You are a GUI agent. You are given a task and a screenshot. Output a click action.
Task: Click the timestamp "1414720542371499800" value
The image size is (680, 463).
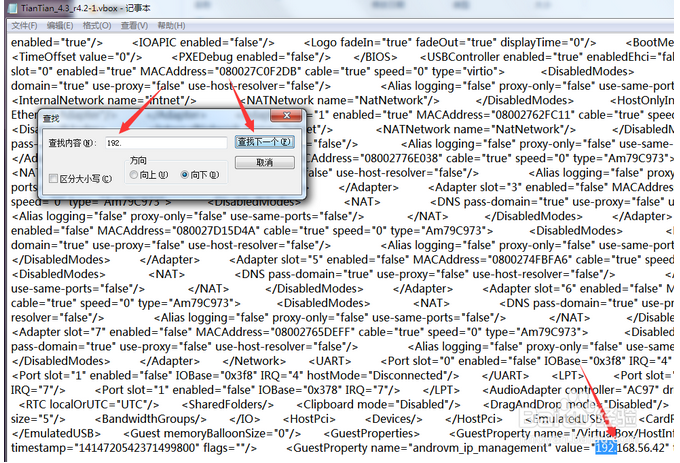tap(136, 448)
